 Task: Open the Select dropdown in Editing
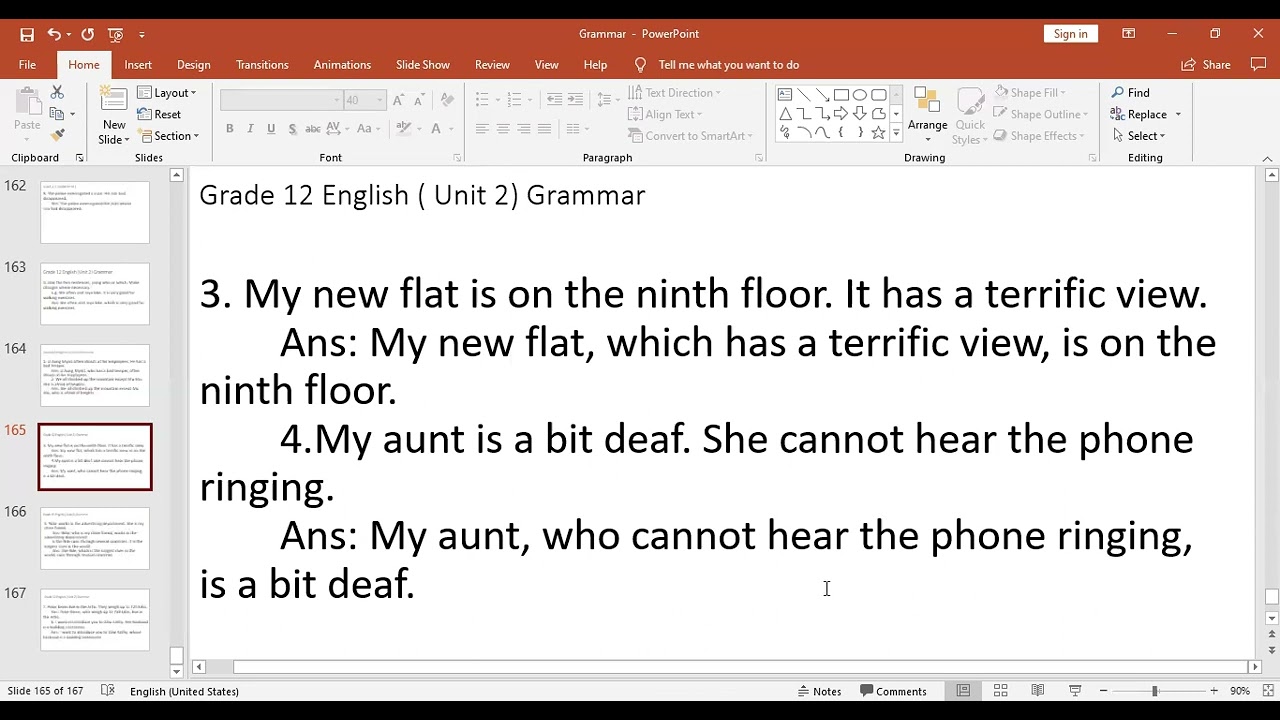(1138, 136)
